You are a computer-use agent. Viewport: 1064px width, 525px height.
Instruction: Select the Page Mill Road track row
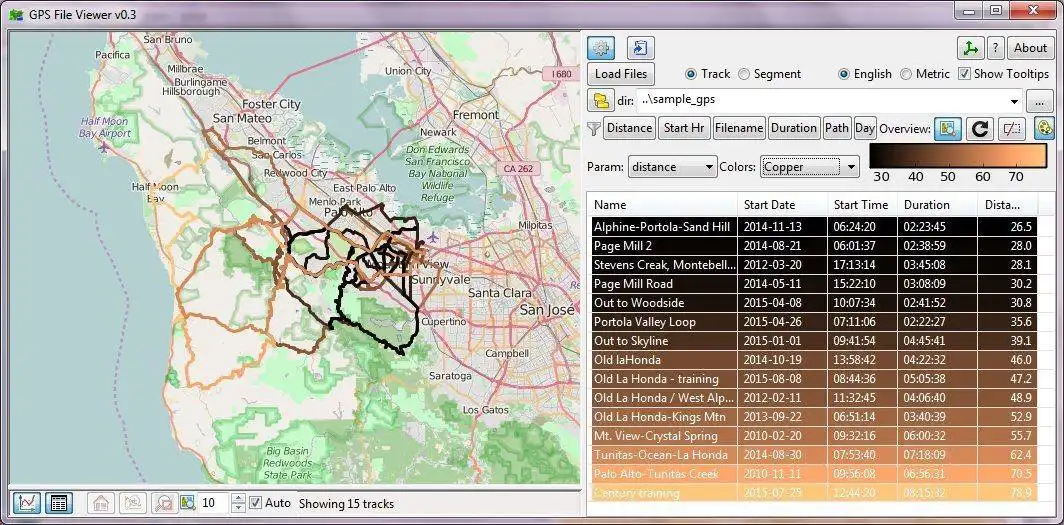pyautogui.click(x=812, y=284)
